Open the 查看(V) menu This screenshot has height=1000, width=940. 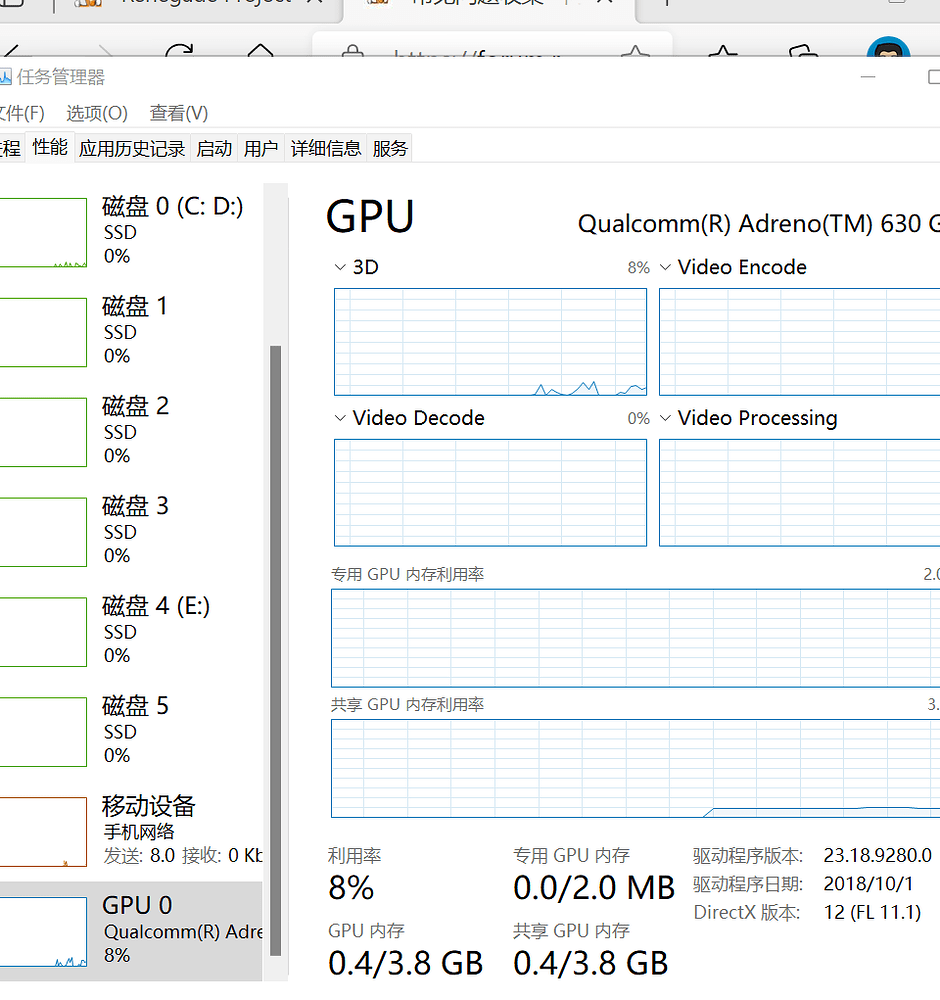179,114
